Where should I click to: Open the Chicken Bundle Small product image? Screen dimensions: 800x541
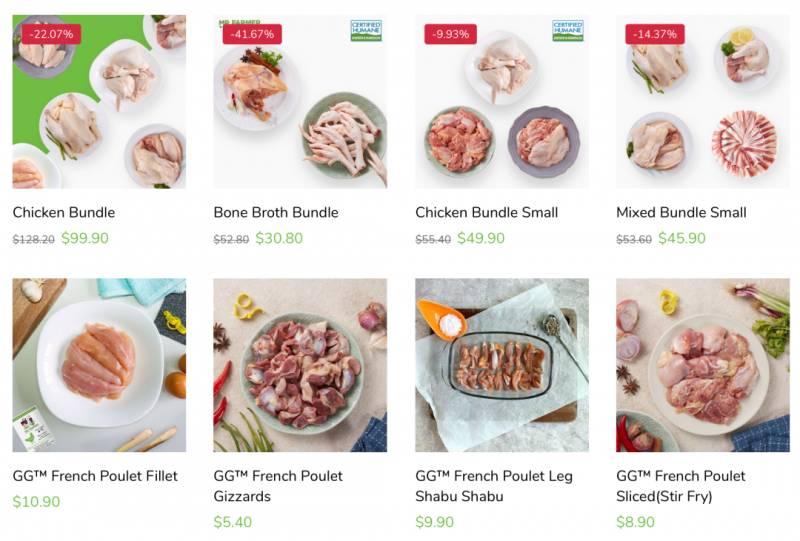pos(502,110)
